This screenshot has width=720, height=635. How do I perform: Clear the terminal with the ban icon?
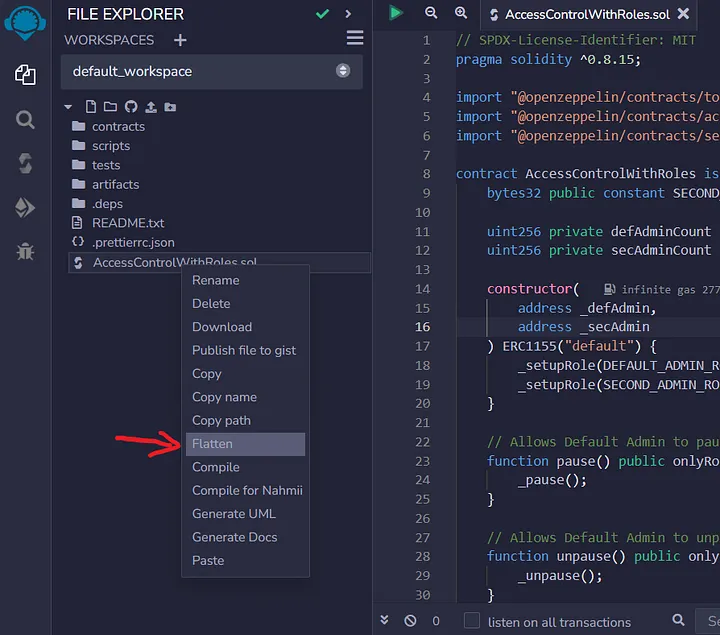[x=410, y=621]
